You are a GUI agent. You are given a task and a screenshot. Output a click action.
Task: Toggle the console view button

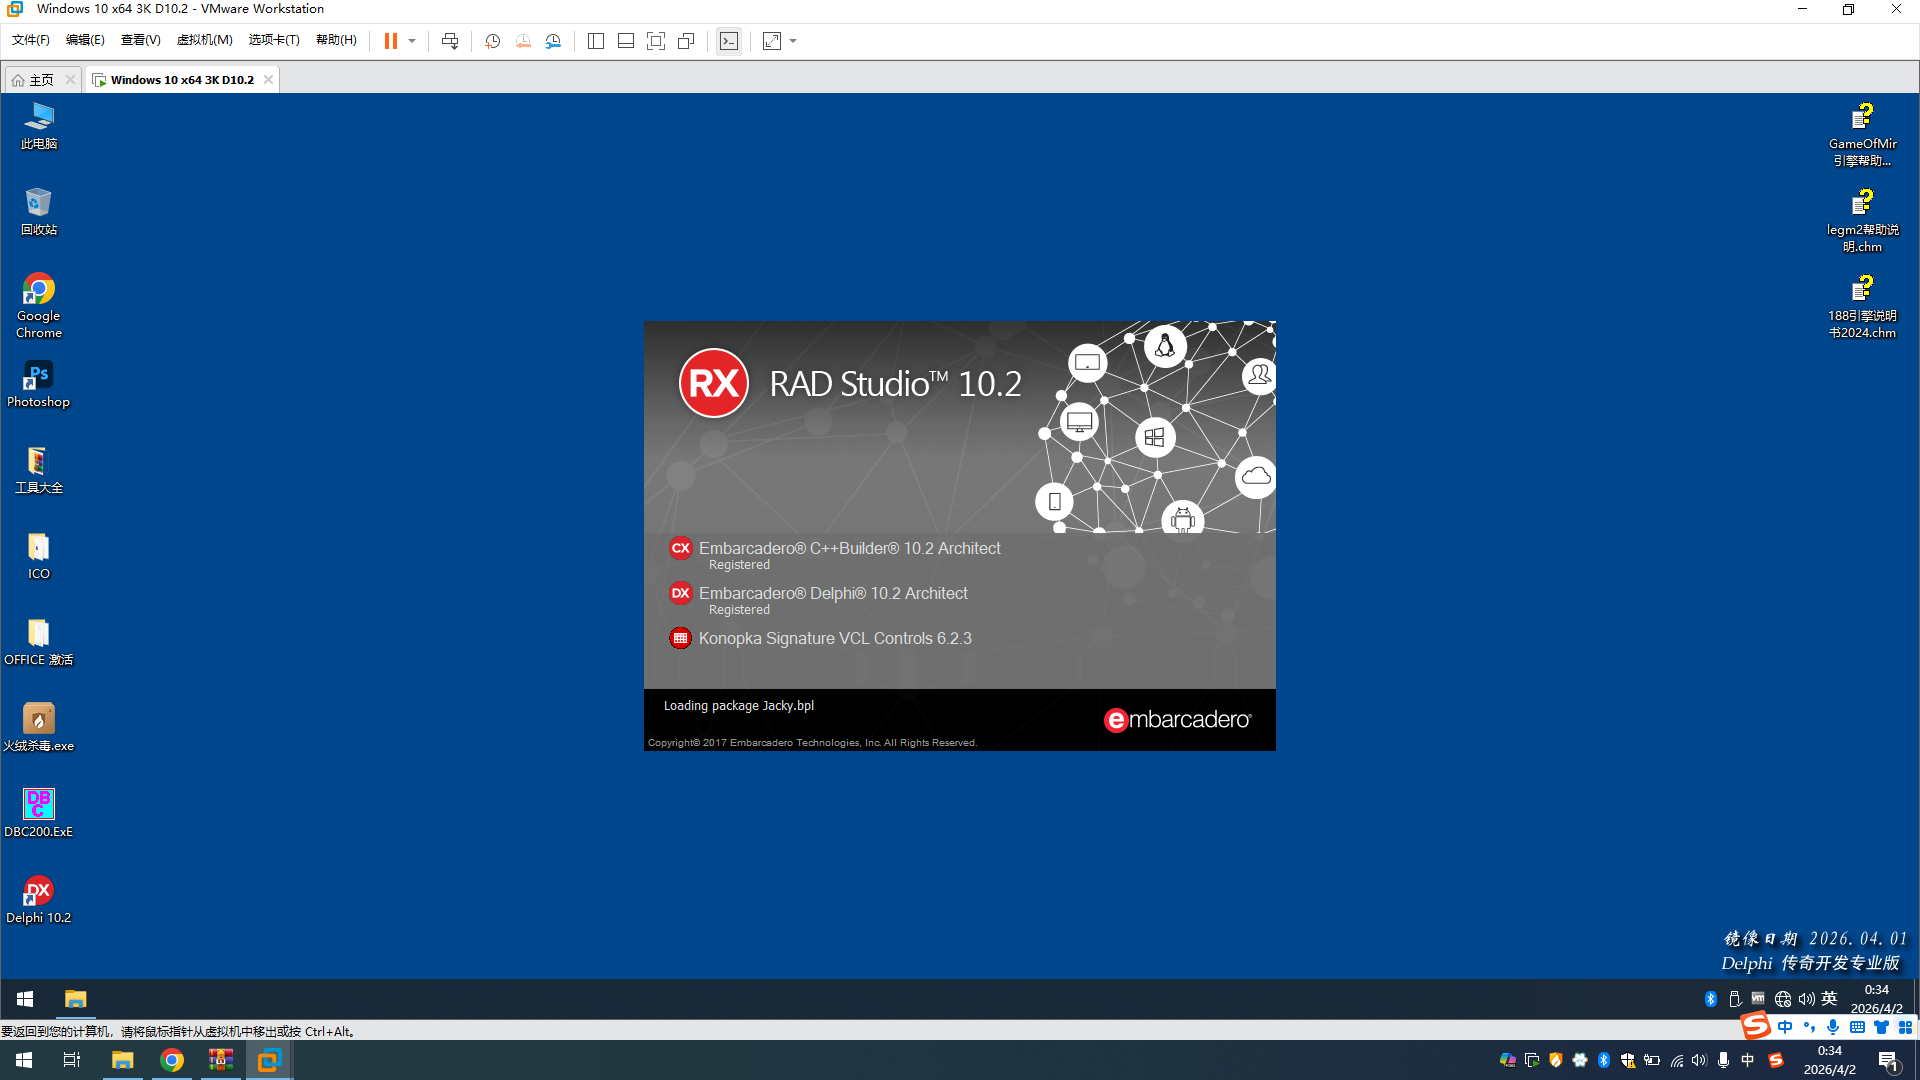[x=729, y=41]
